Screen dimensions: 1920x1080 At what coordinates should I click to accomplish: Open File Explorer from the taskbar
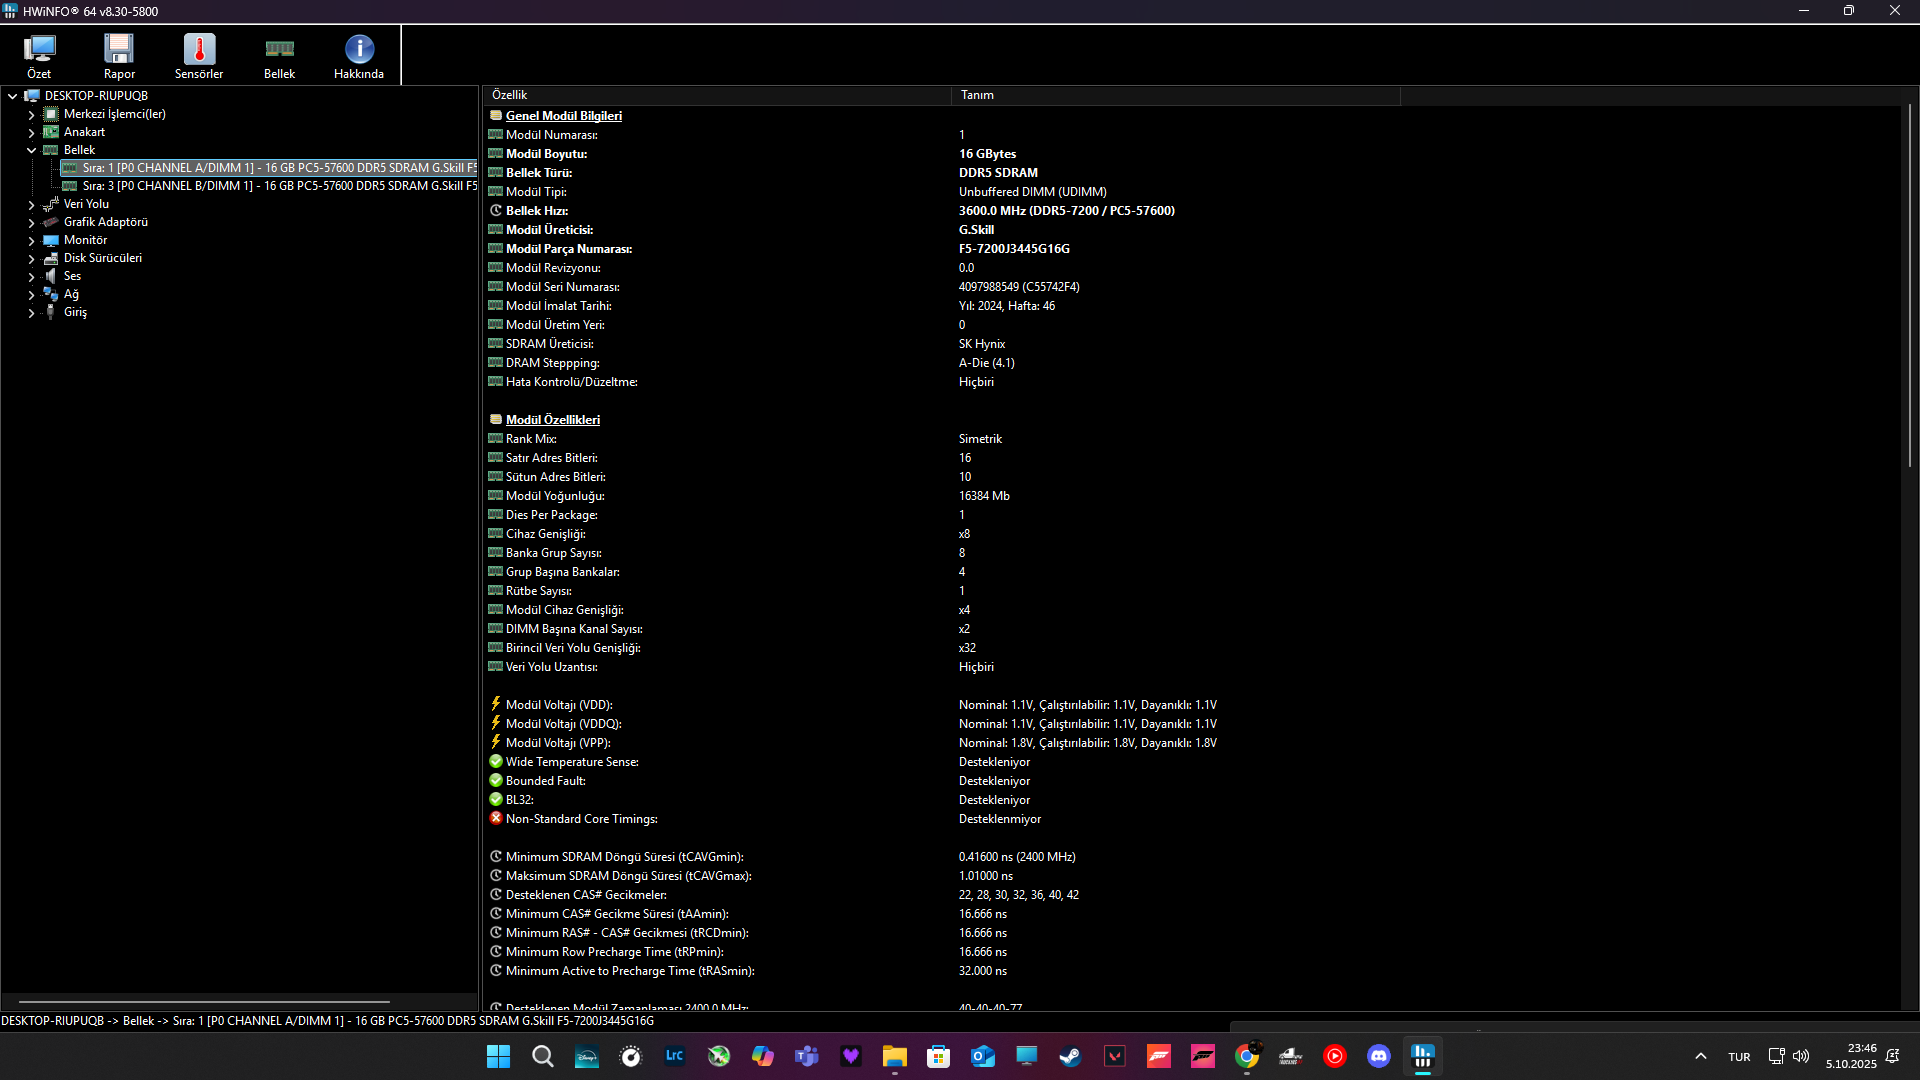click(x=895, y=1056)
